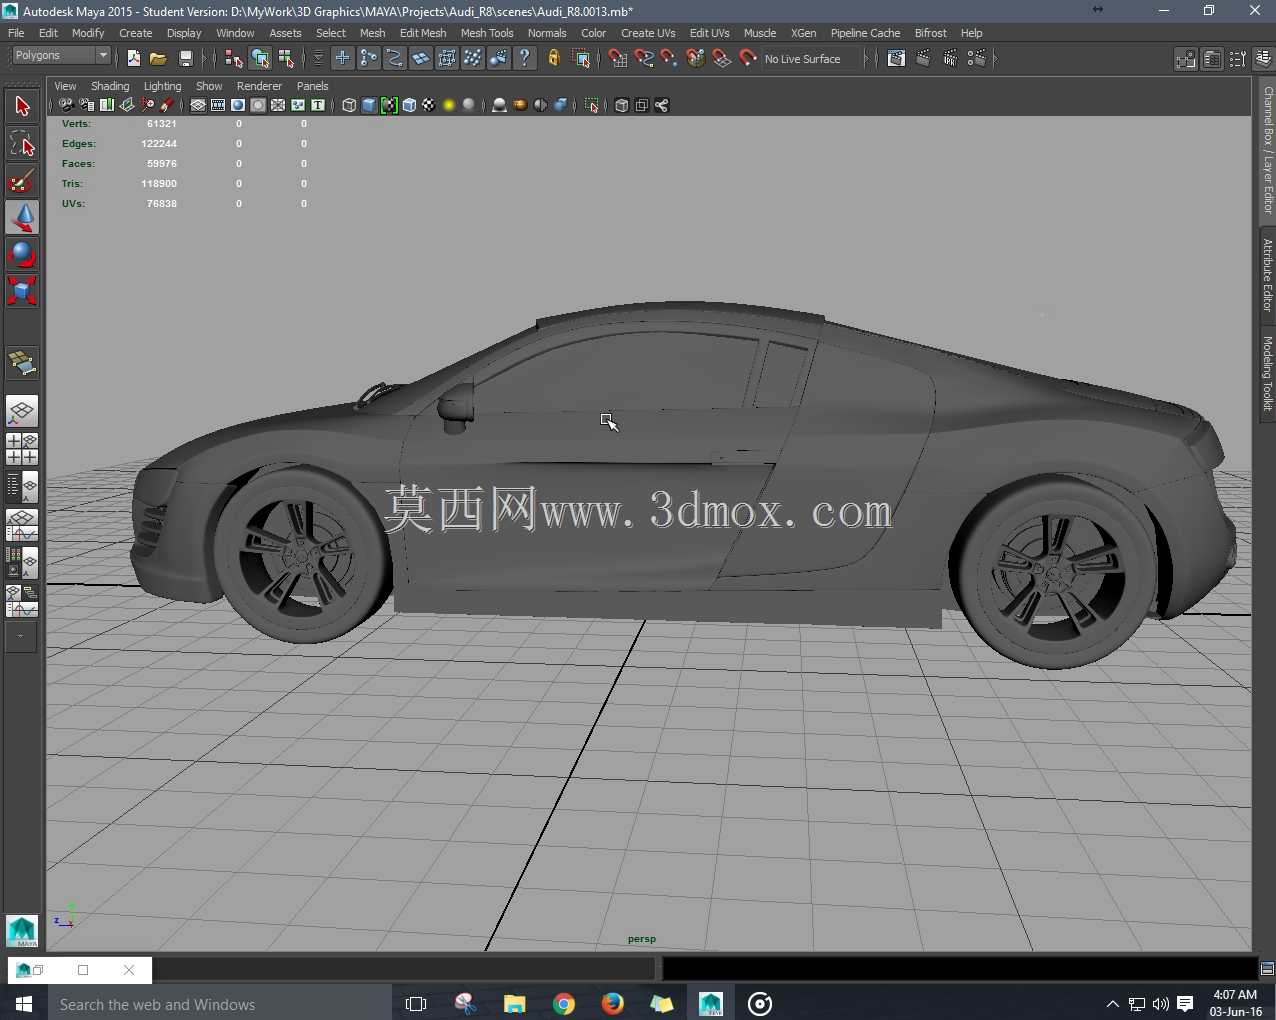Expand section after render icons

point(996,59)
